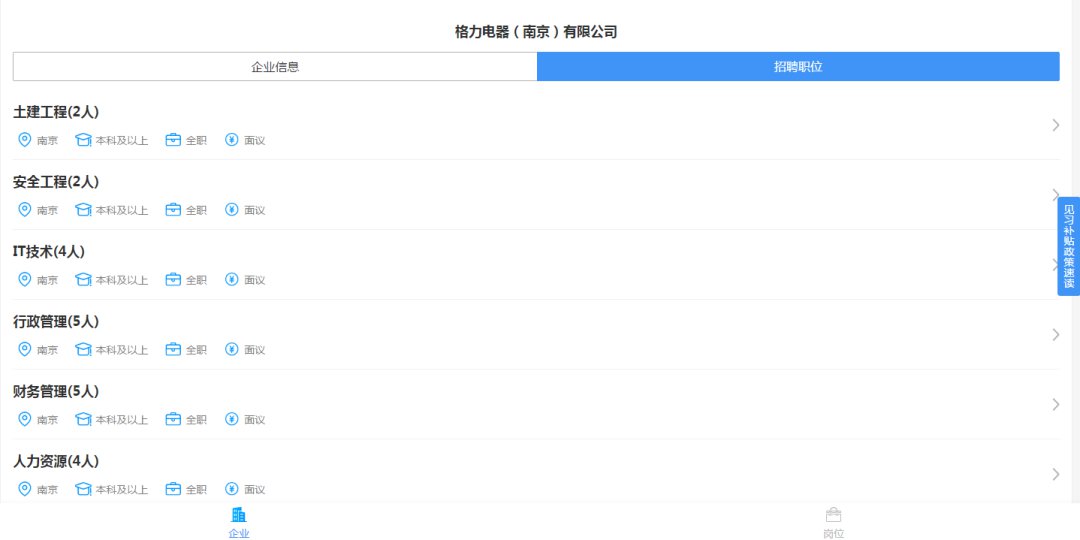Click the yen salary icon in IT技术 row
Viewport: 1080px width, 540px height.
click(x=232, y=279)
